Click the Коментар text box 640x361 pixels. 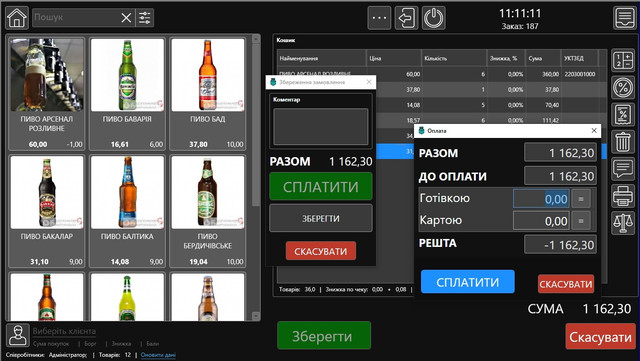tap(321, 127)
